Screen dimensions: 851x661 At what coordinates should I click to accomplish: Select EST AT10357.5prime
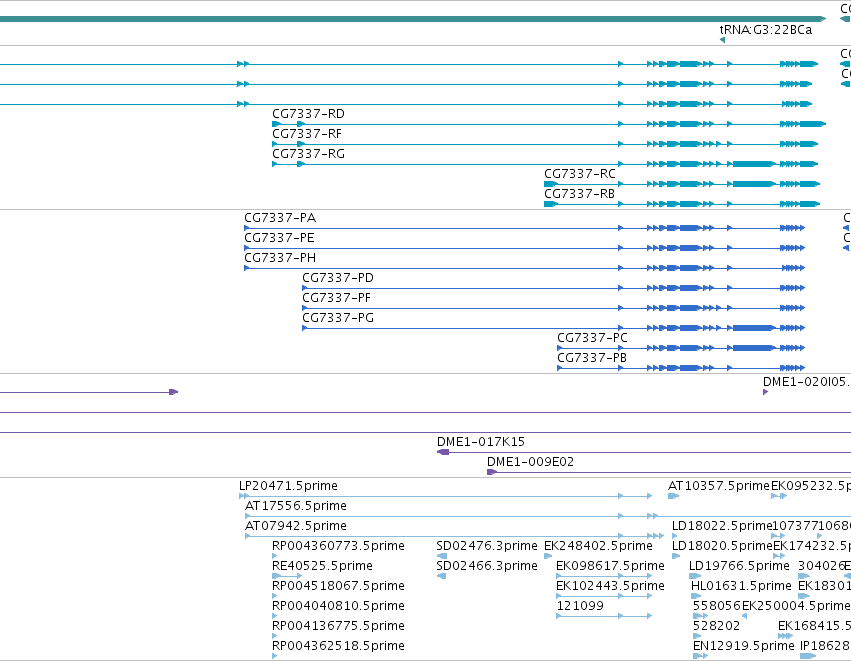click(719, 486)
